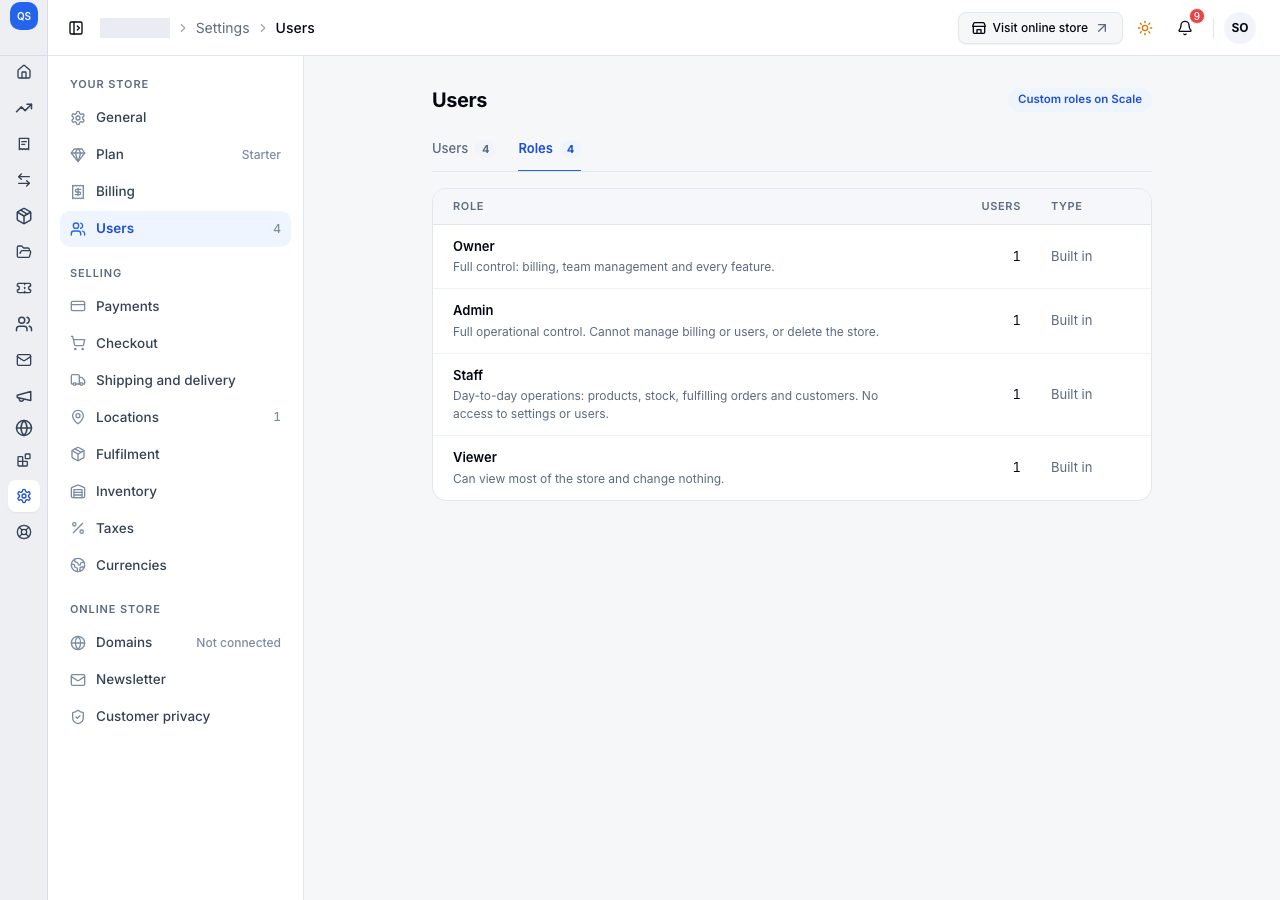Go to Settings in the breadcrumb
This screenshot has height=900, width=1280.
tap(222, 28)
